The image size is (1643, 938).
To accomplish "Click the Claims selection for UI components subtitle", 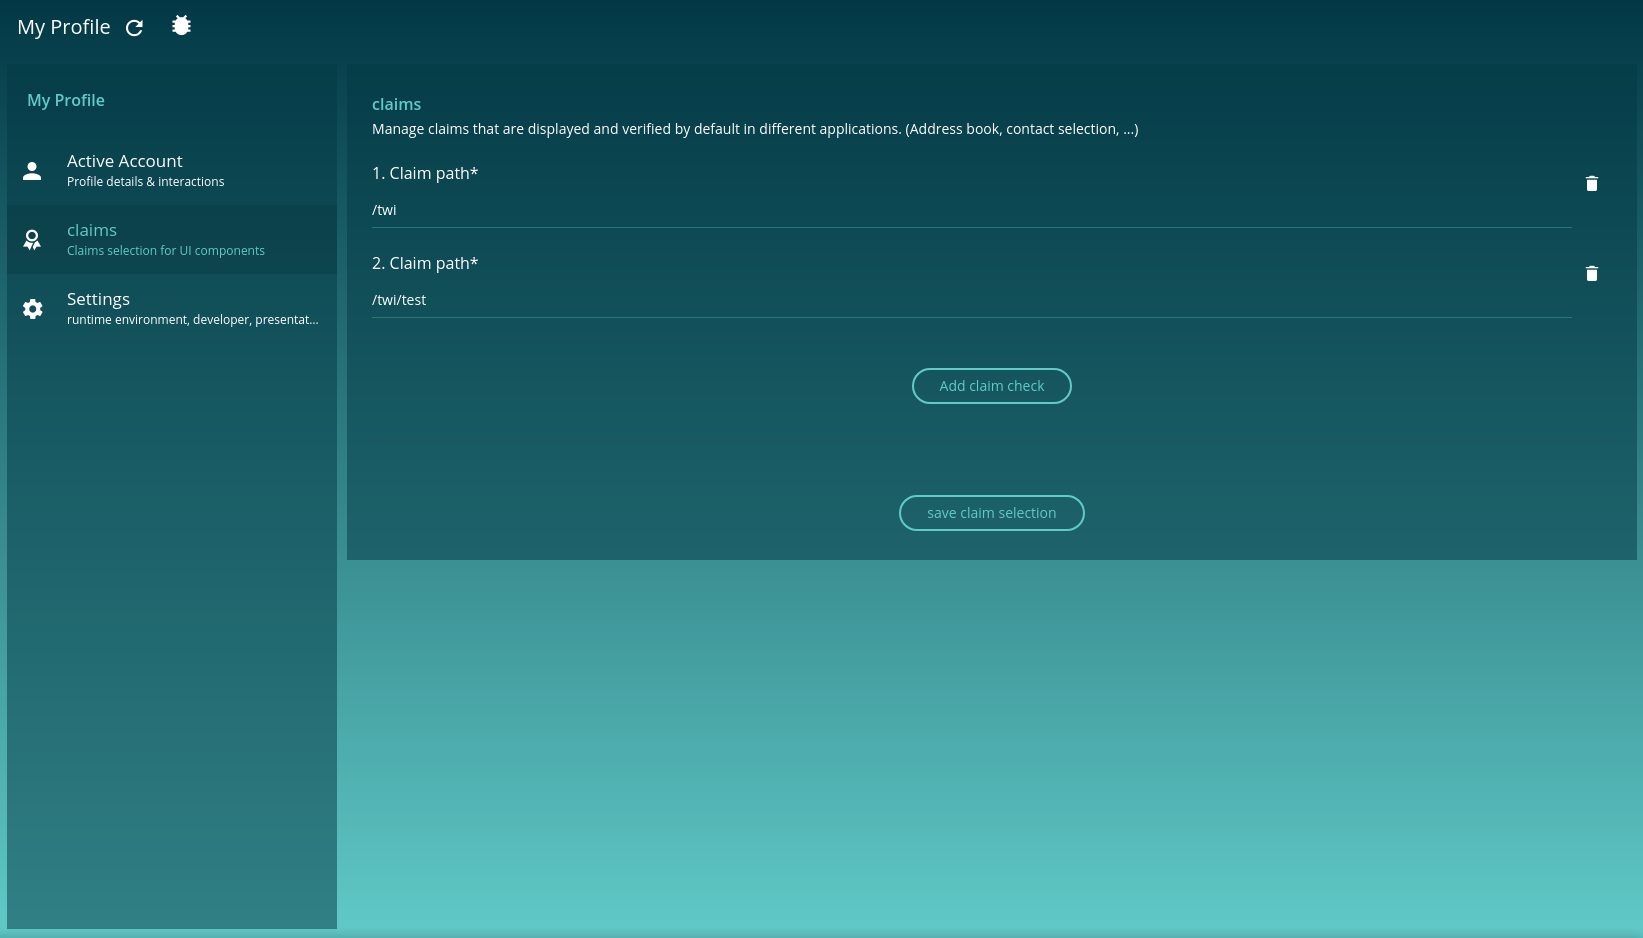I will pos(166,250).
